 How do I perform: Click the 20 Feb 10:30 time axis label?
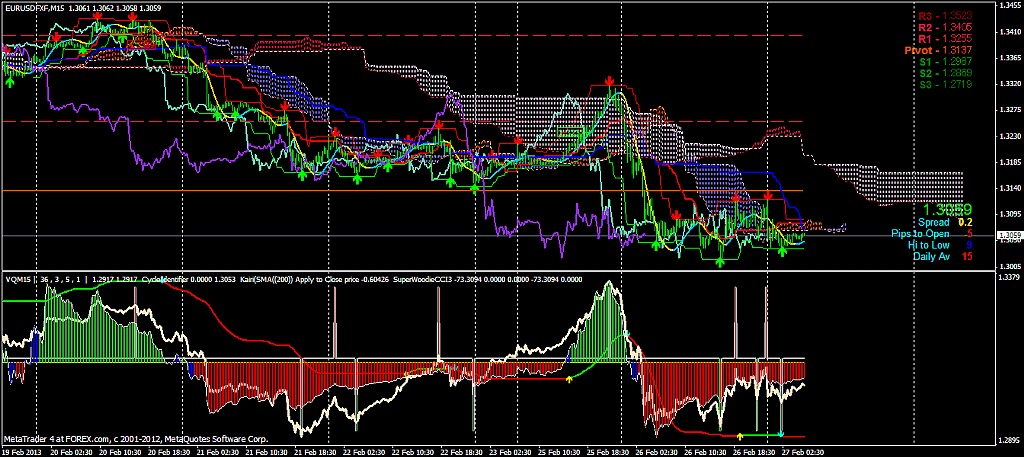point(118,451)
